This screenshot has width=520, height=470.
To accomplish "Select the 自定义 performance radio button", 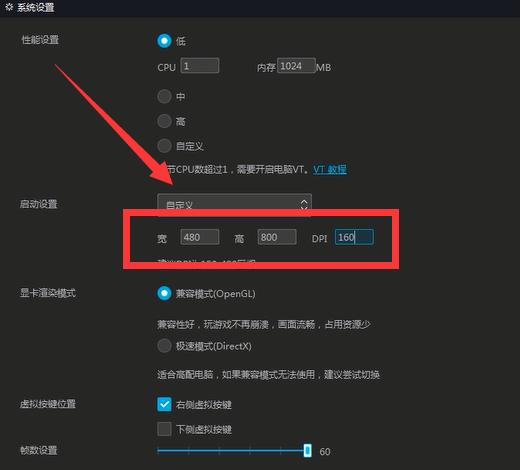I will point(164,146).
